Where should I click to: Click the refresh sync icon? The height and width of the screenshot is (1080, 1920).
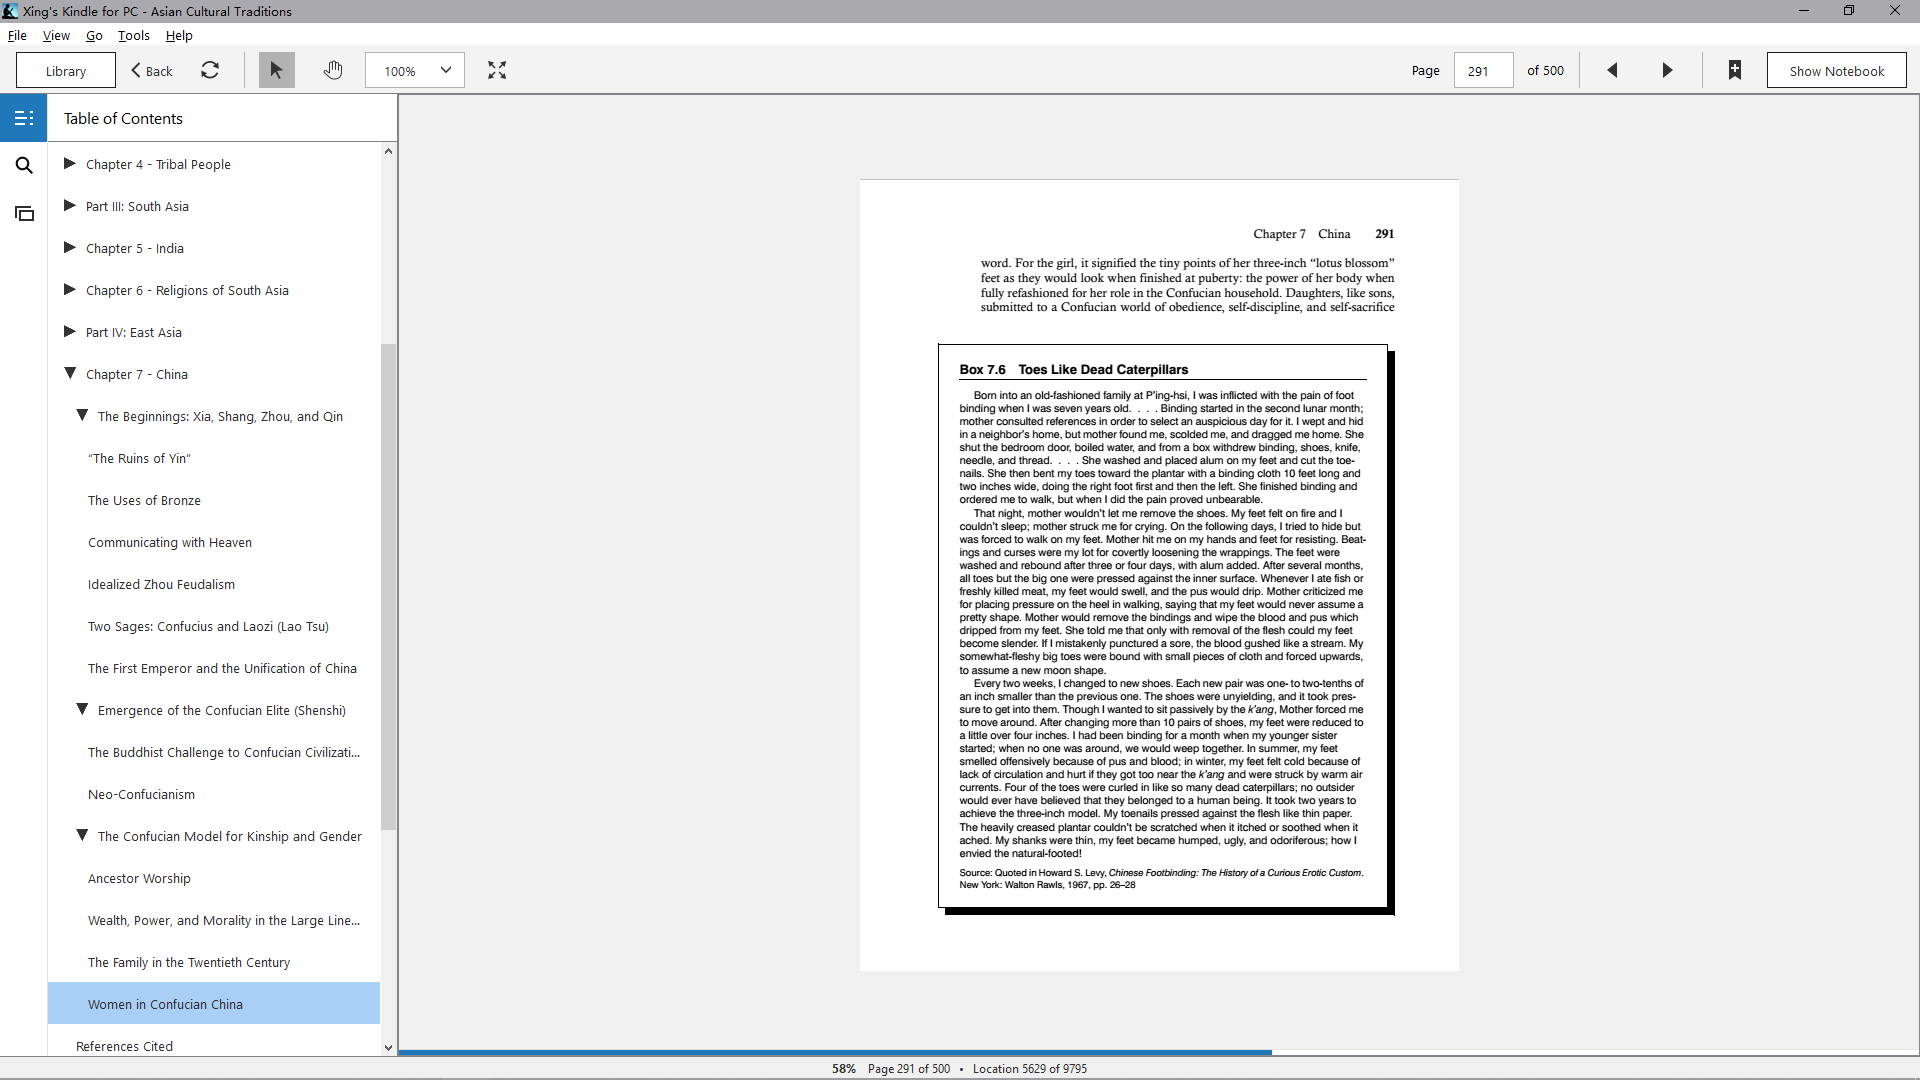(x=210, y=70)
